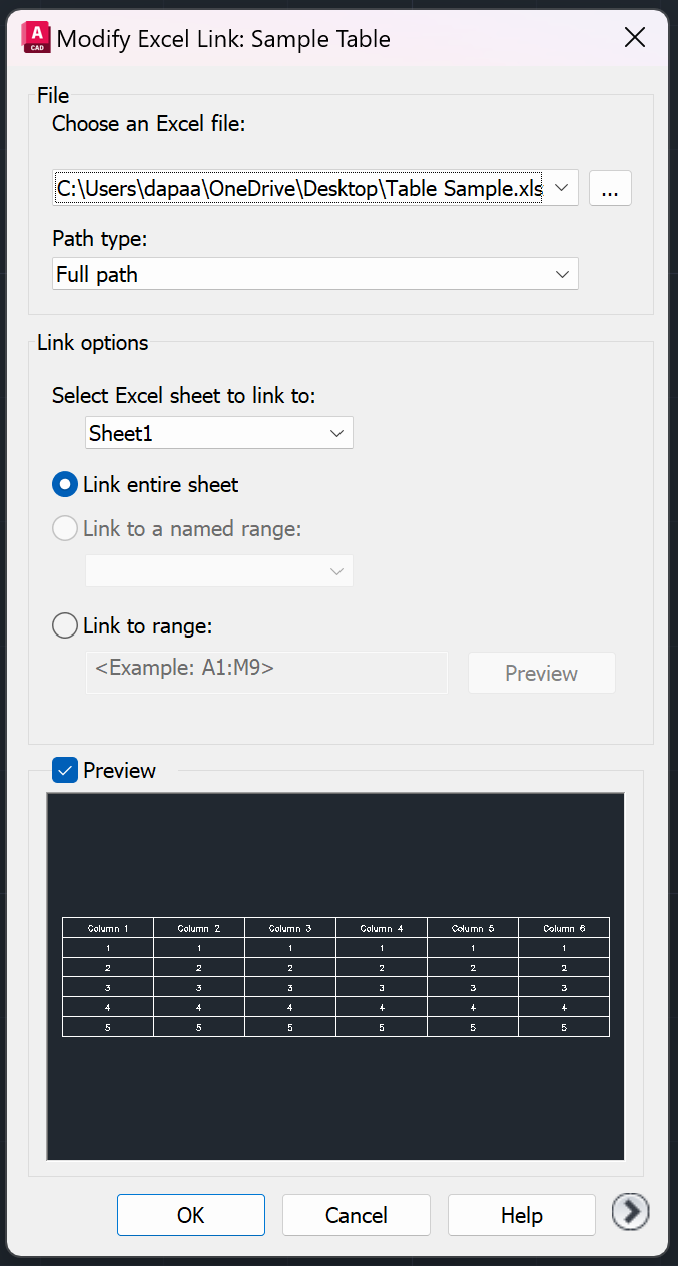Open the Excel file path dropdown arrow

pyautogui.click(x=562, y=188)
